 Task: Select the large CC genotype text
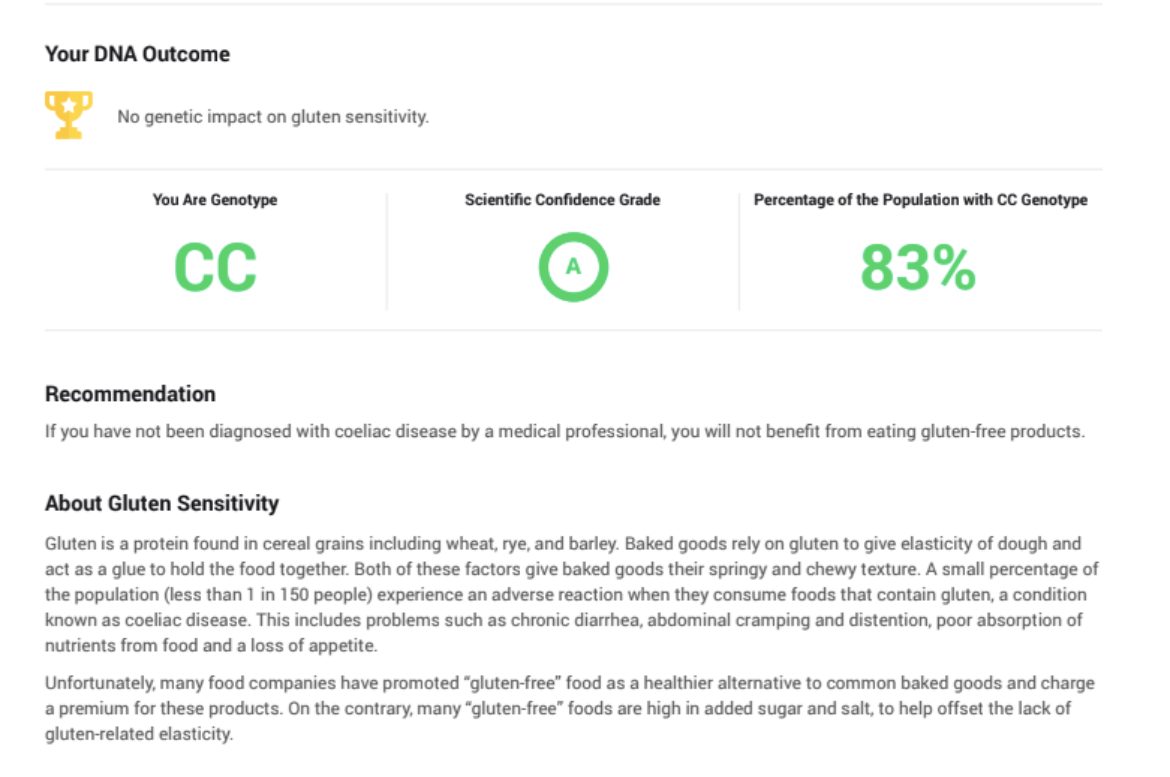(216, 267)
